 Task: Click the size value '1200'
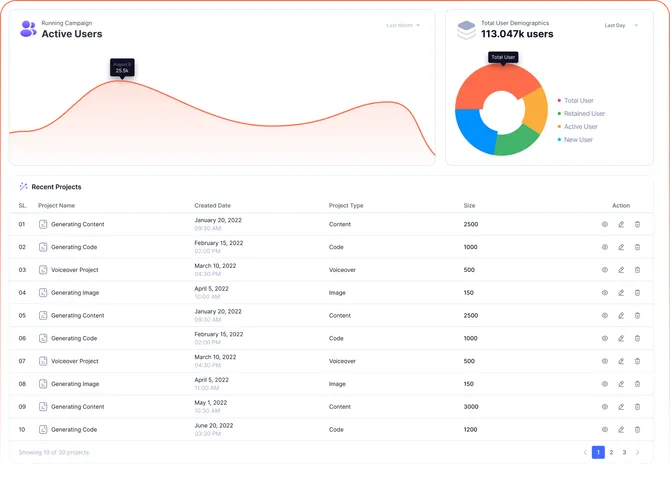[x=470, y=429]
